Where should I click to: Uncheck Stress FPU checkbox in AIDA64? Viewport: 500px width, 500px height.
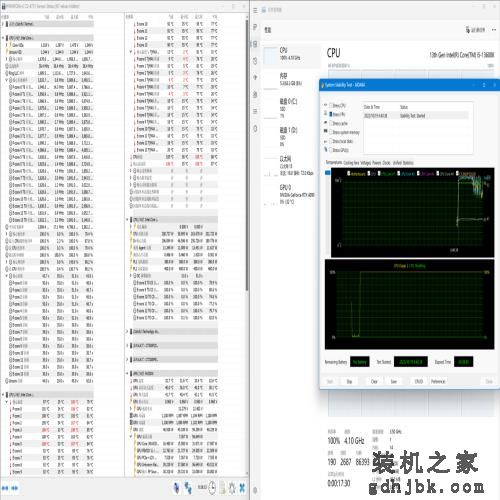[331, 114]
